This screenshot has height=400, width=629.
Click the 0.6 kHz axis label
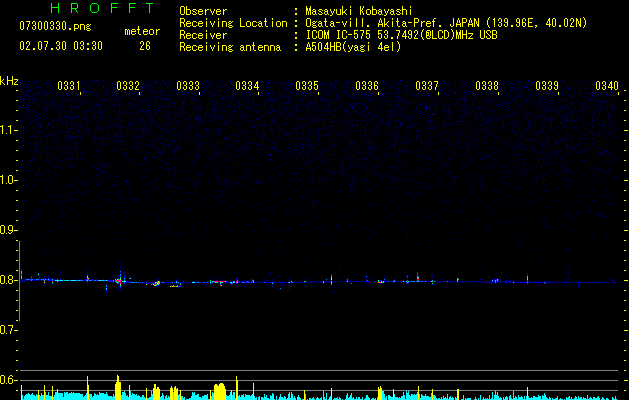coord(8,380)
